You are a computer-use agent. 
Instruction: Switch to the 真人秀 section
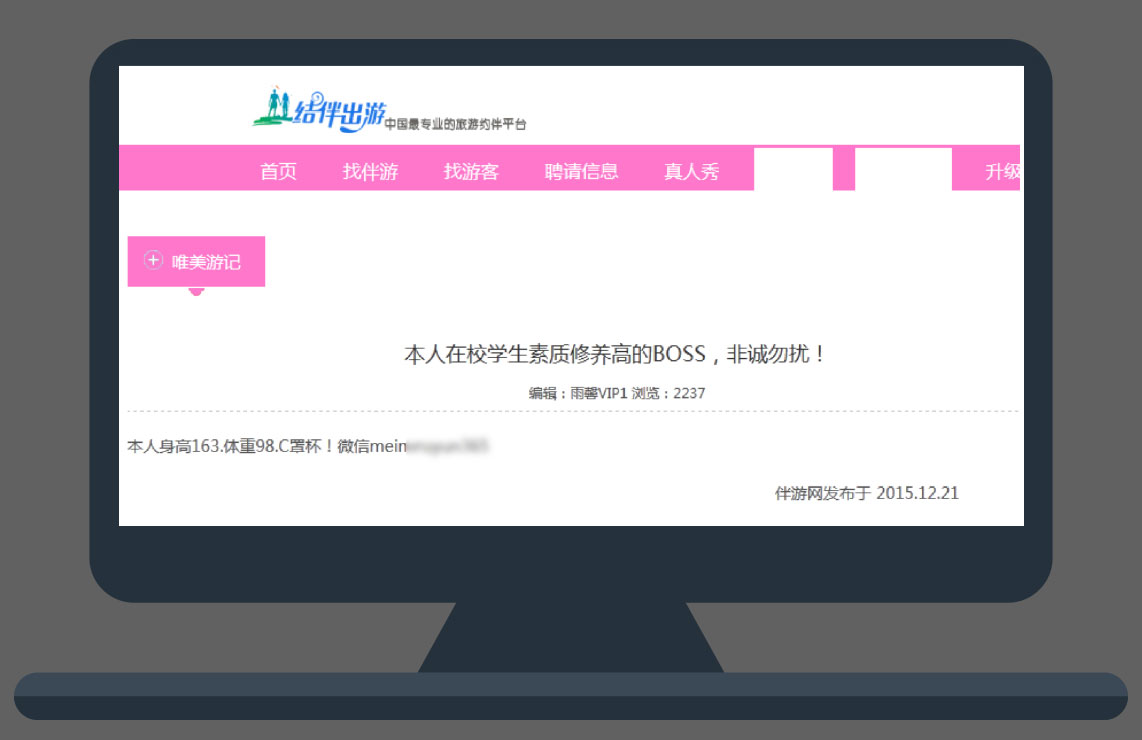(x=691, y=171)
